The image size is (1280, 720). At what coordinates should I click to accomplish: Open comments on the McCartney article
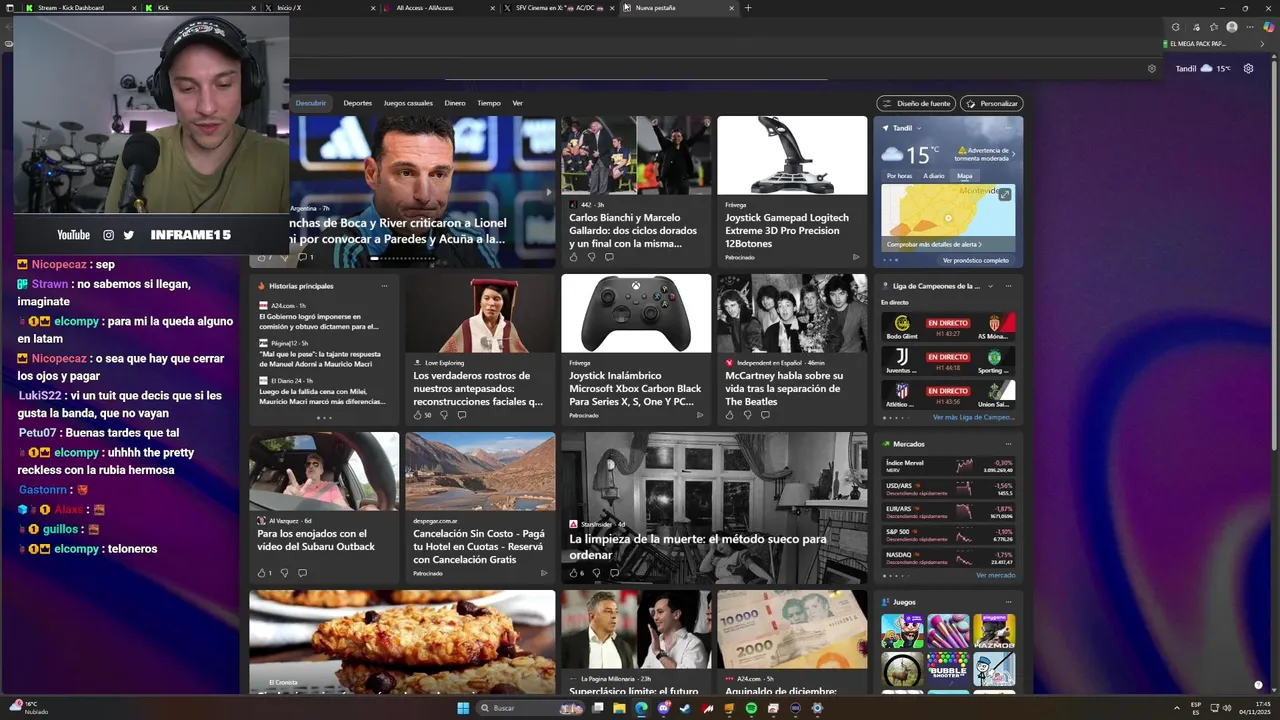pos(765,415)
